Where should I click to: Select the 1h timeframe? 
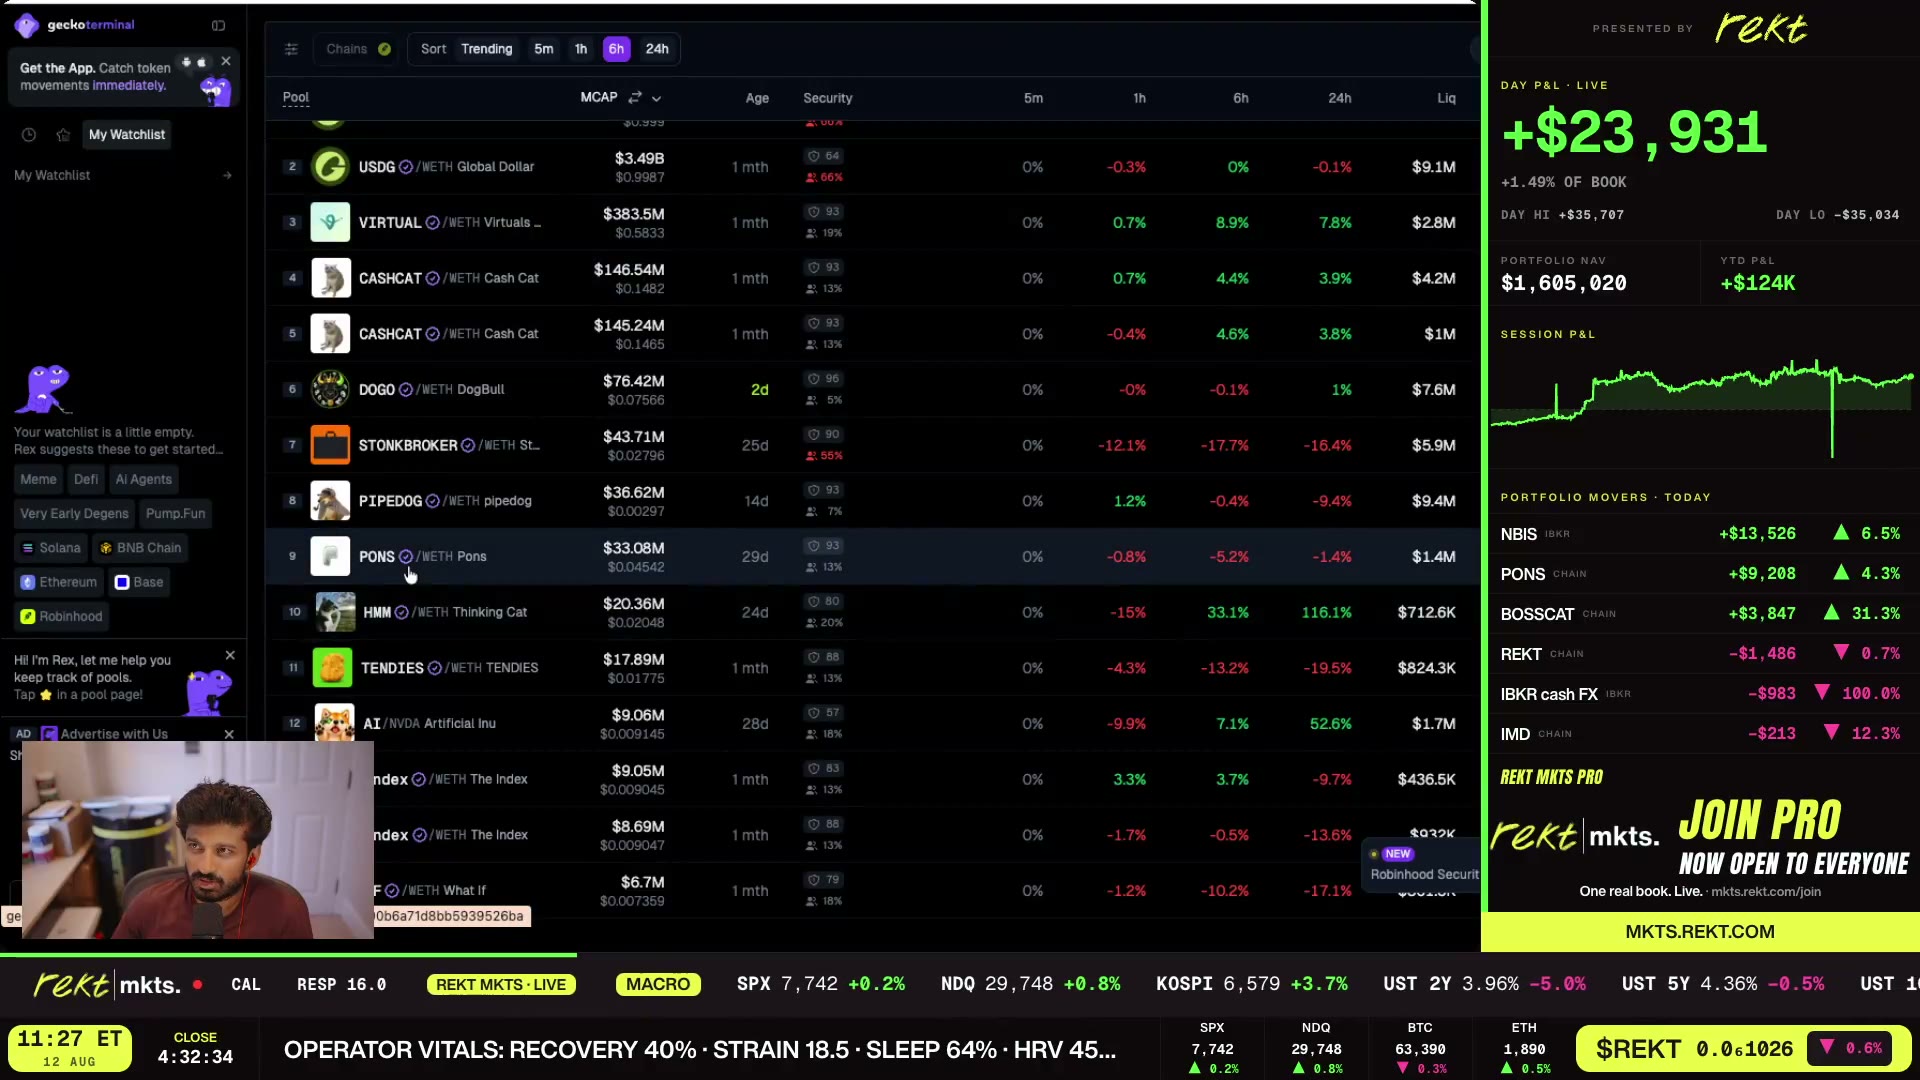point(581,49)
